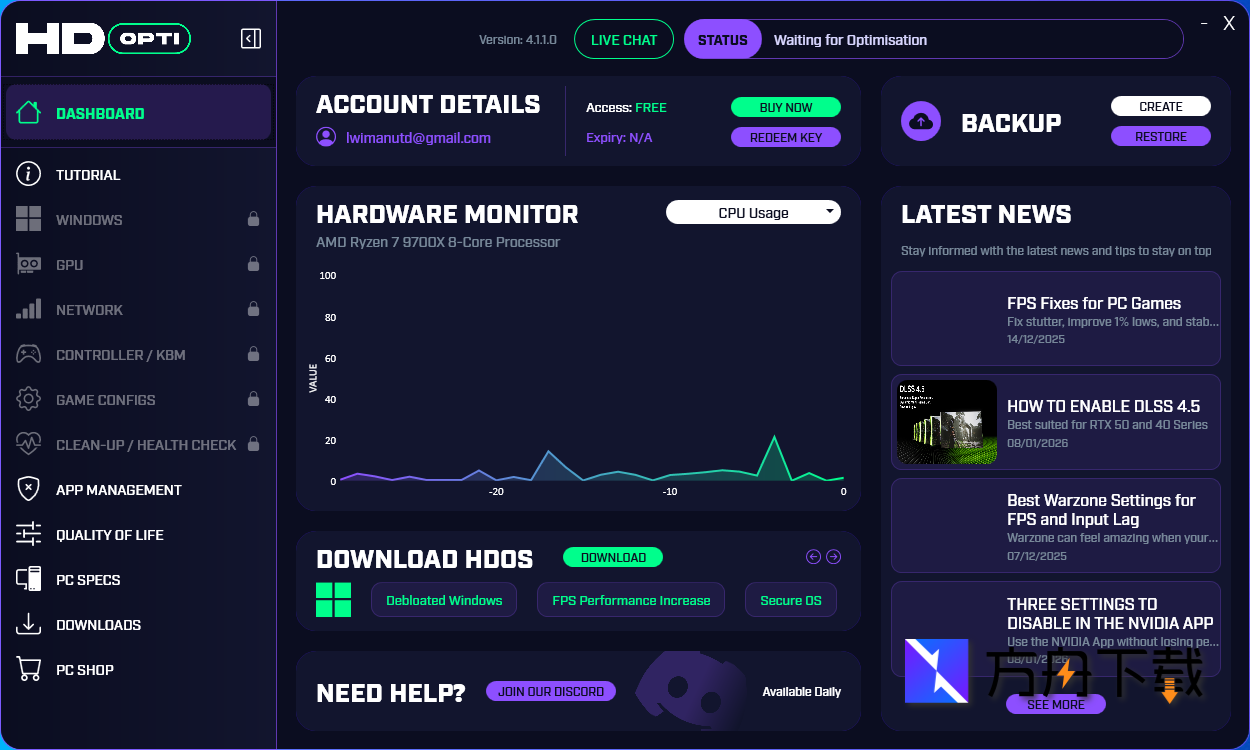
Task: Click the Restore backup button
Action: [x=1160, y=136]
